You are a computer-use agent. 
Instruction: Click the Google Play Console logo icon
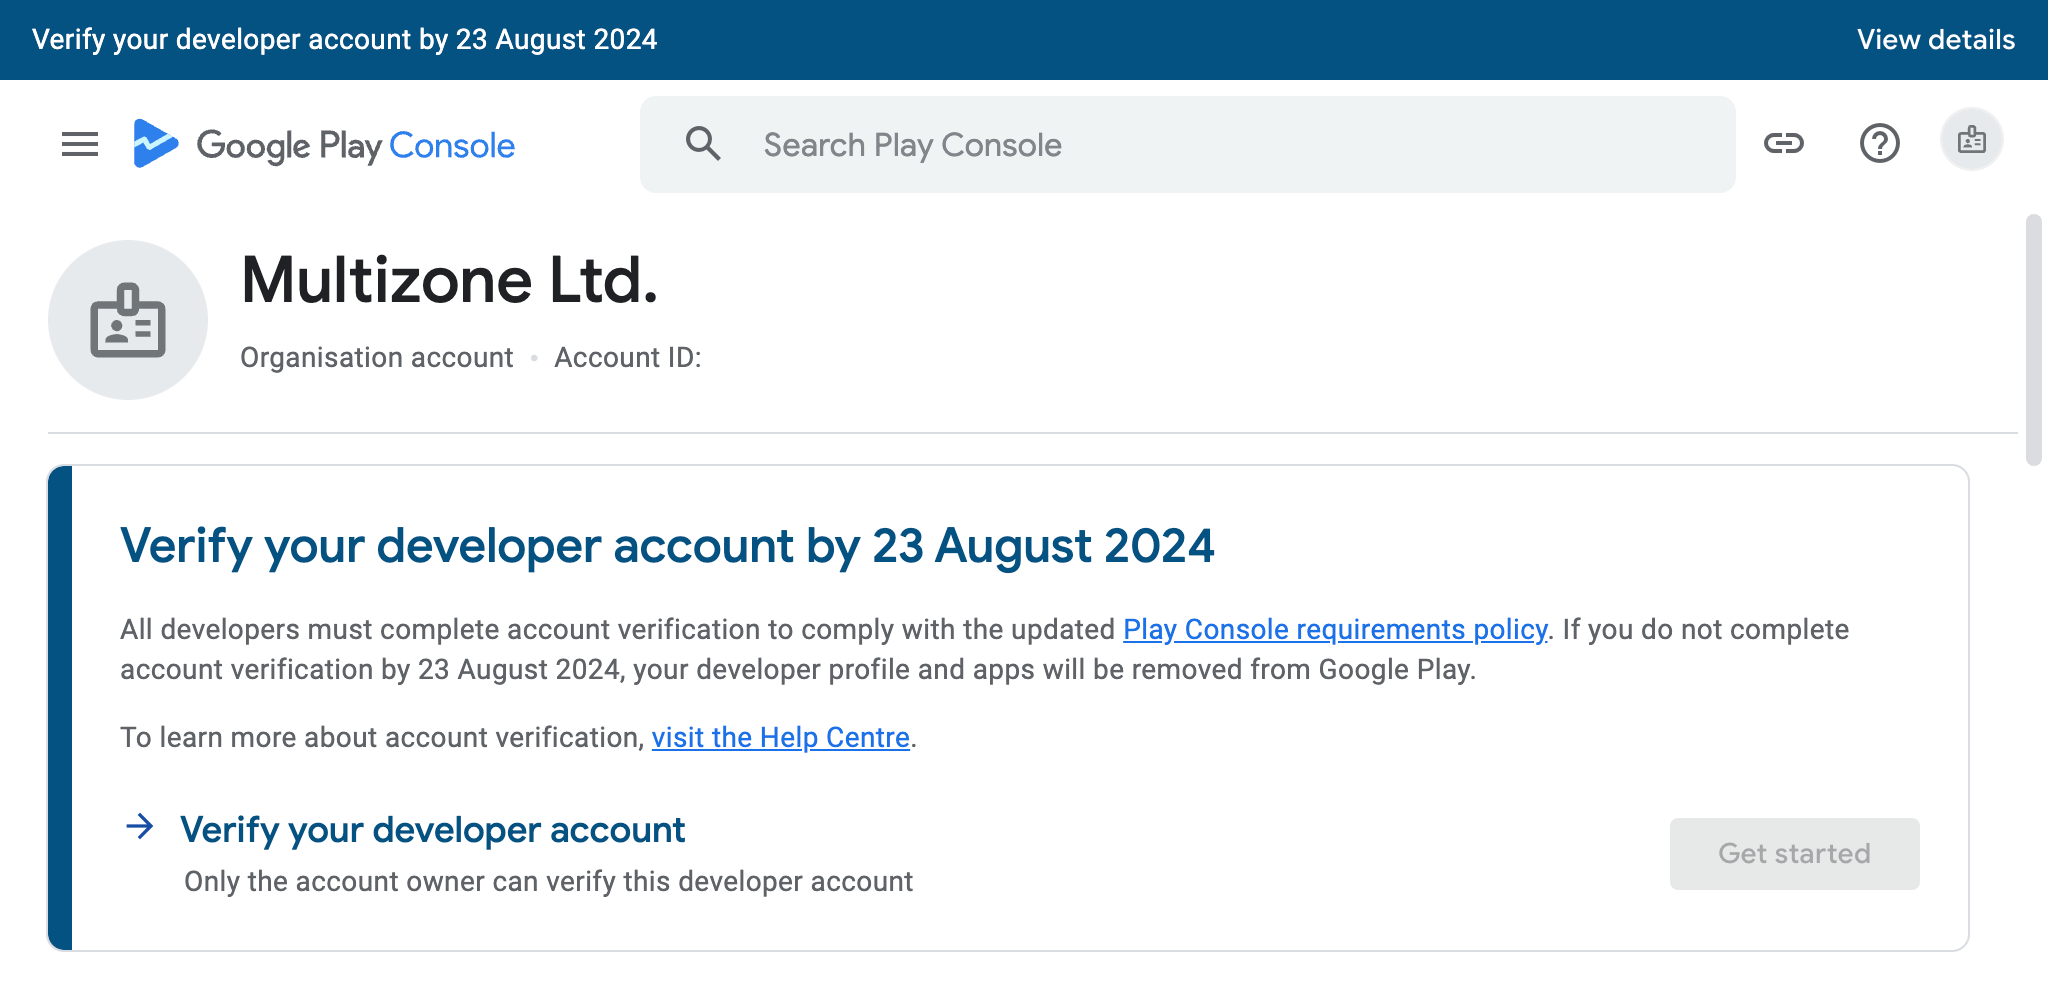click(155, 144)
